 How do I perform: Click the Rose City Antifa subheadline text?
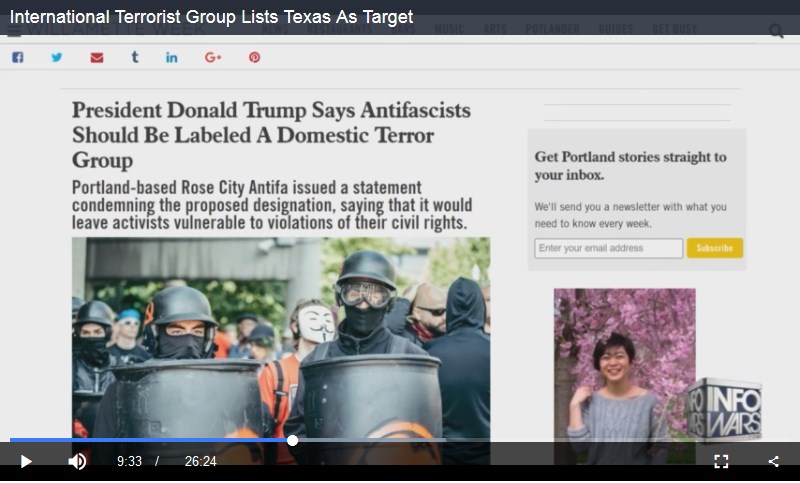click(272, 205)
